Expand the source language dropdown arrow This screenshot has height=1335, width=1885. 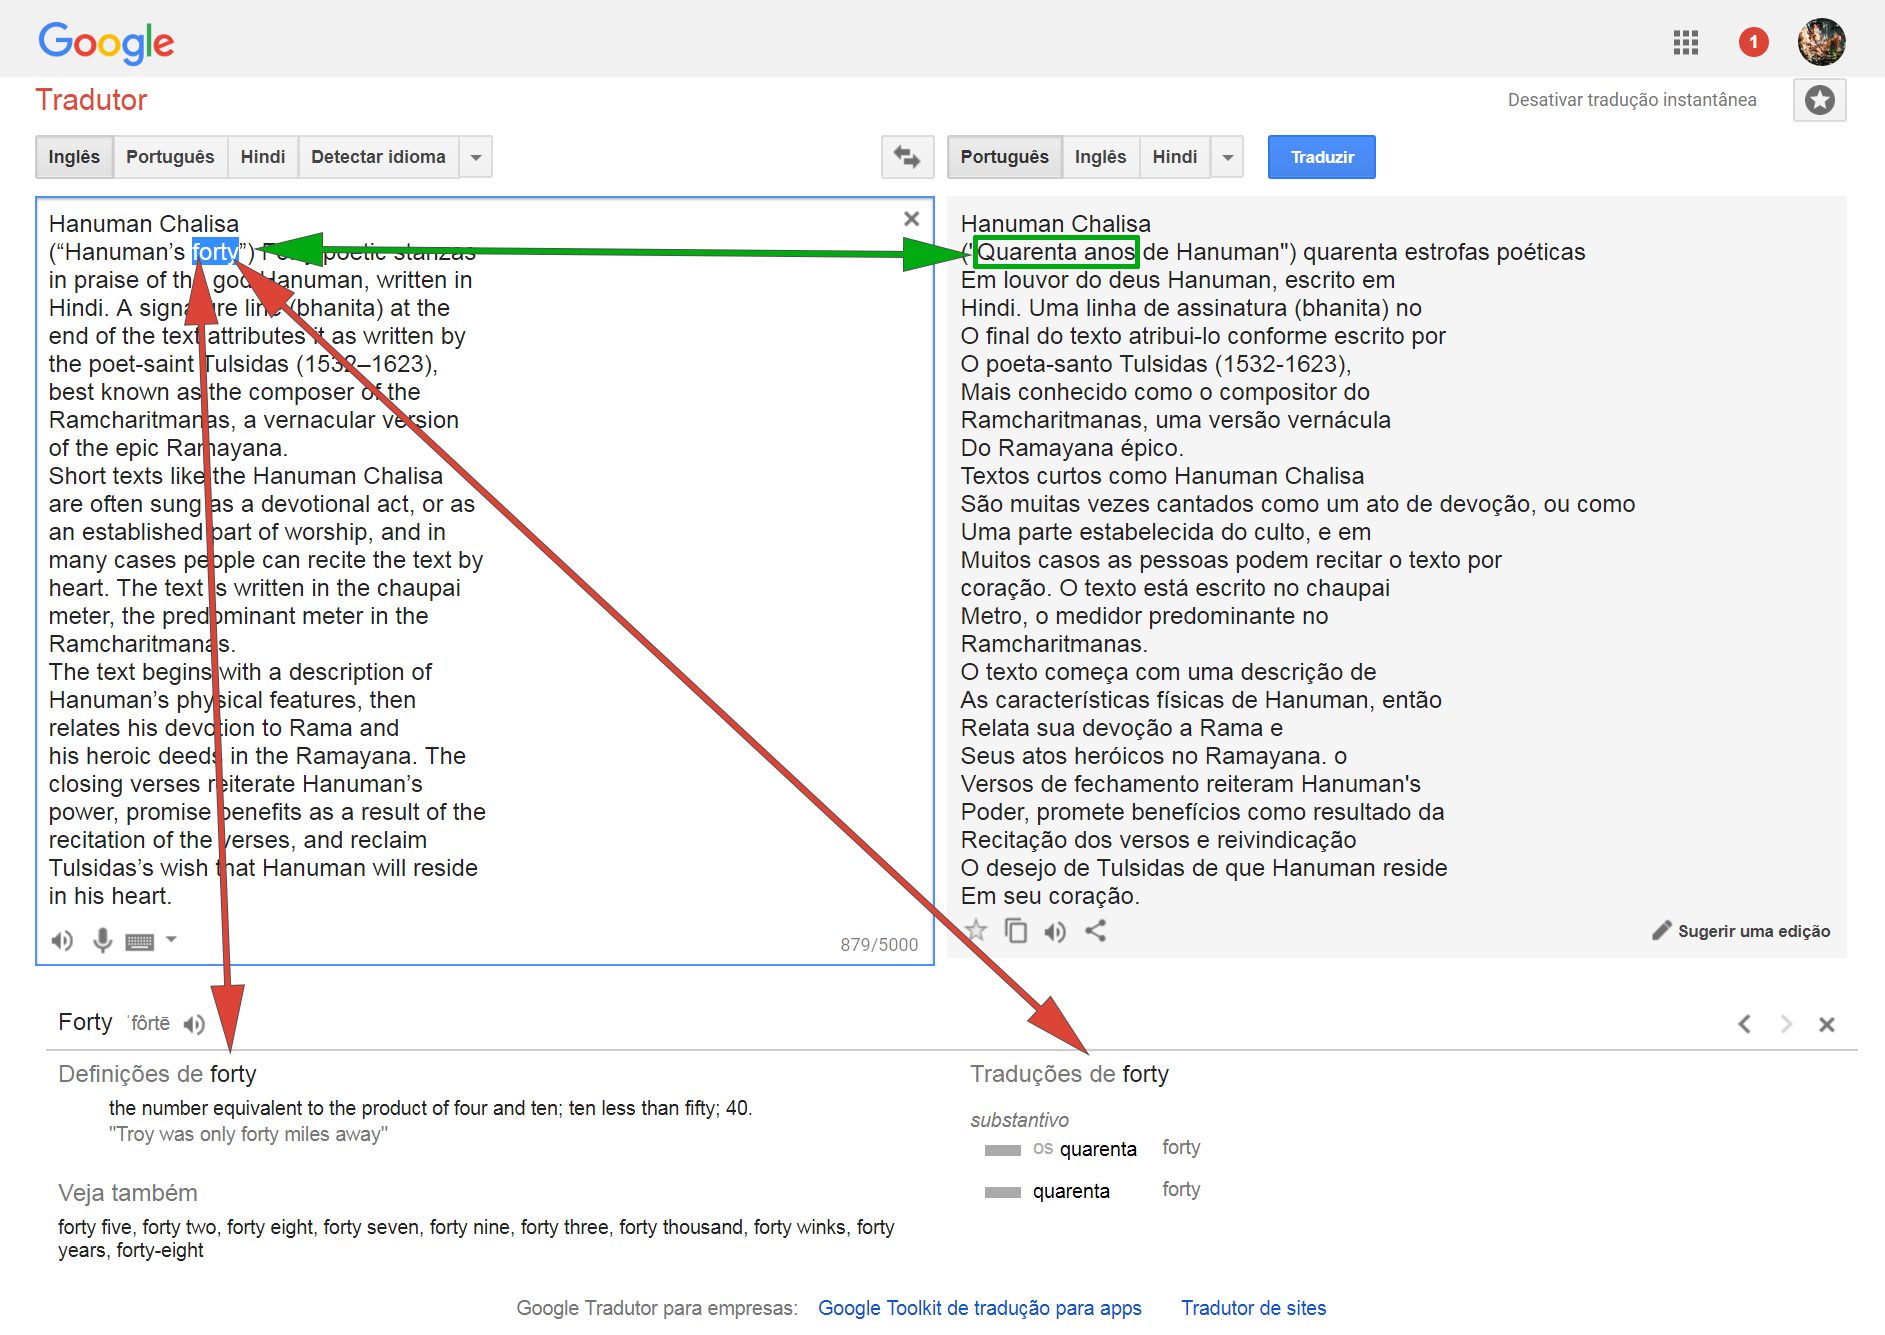476,157
